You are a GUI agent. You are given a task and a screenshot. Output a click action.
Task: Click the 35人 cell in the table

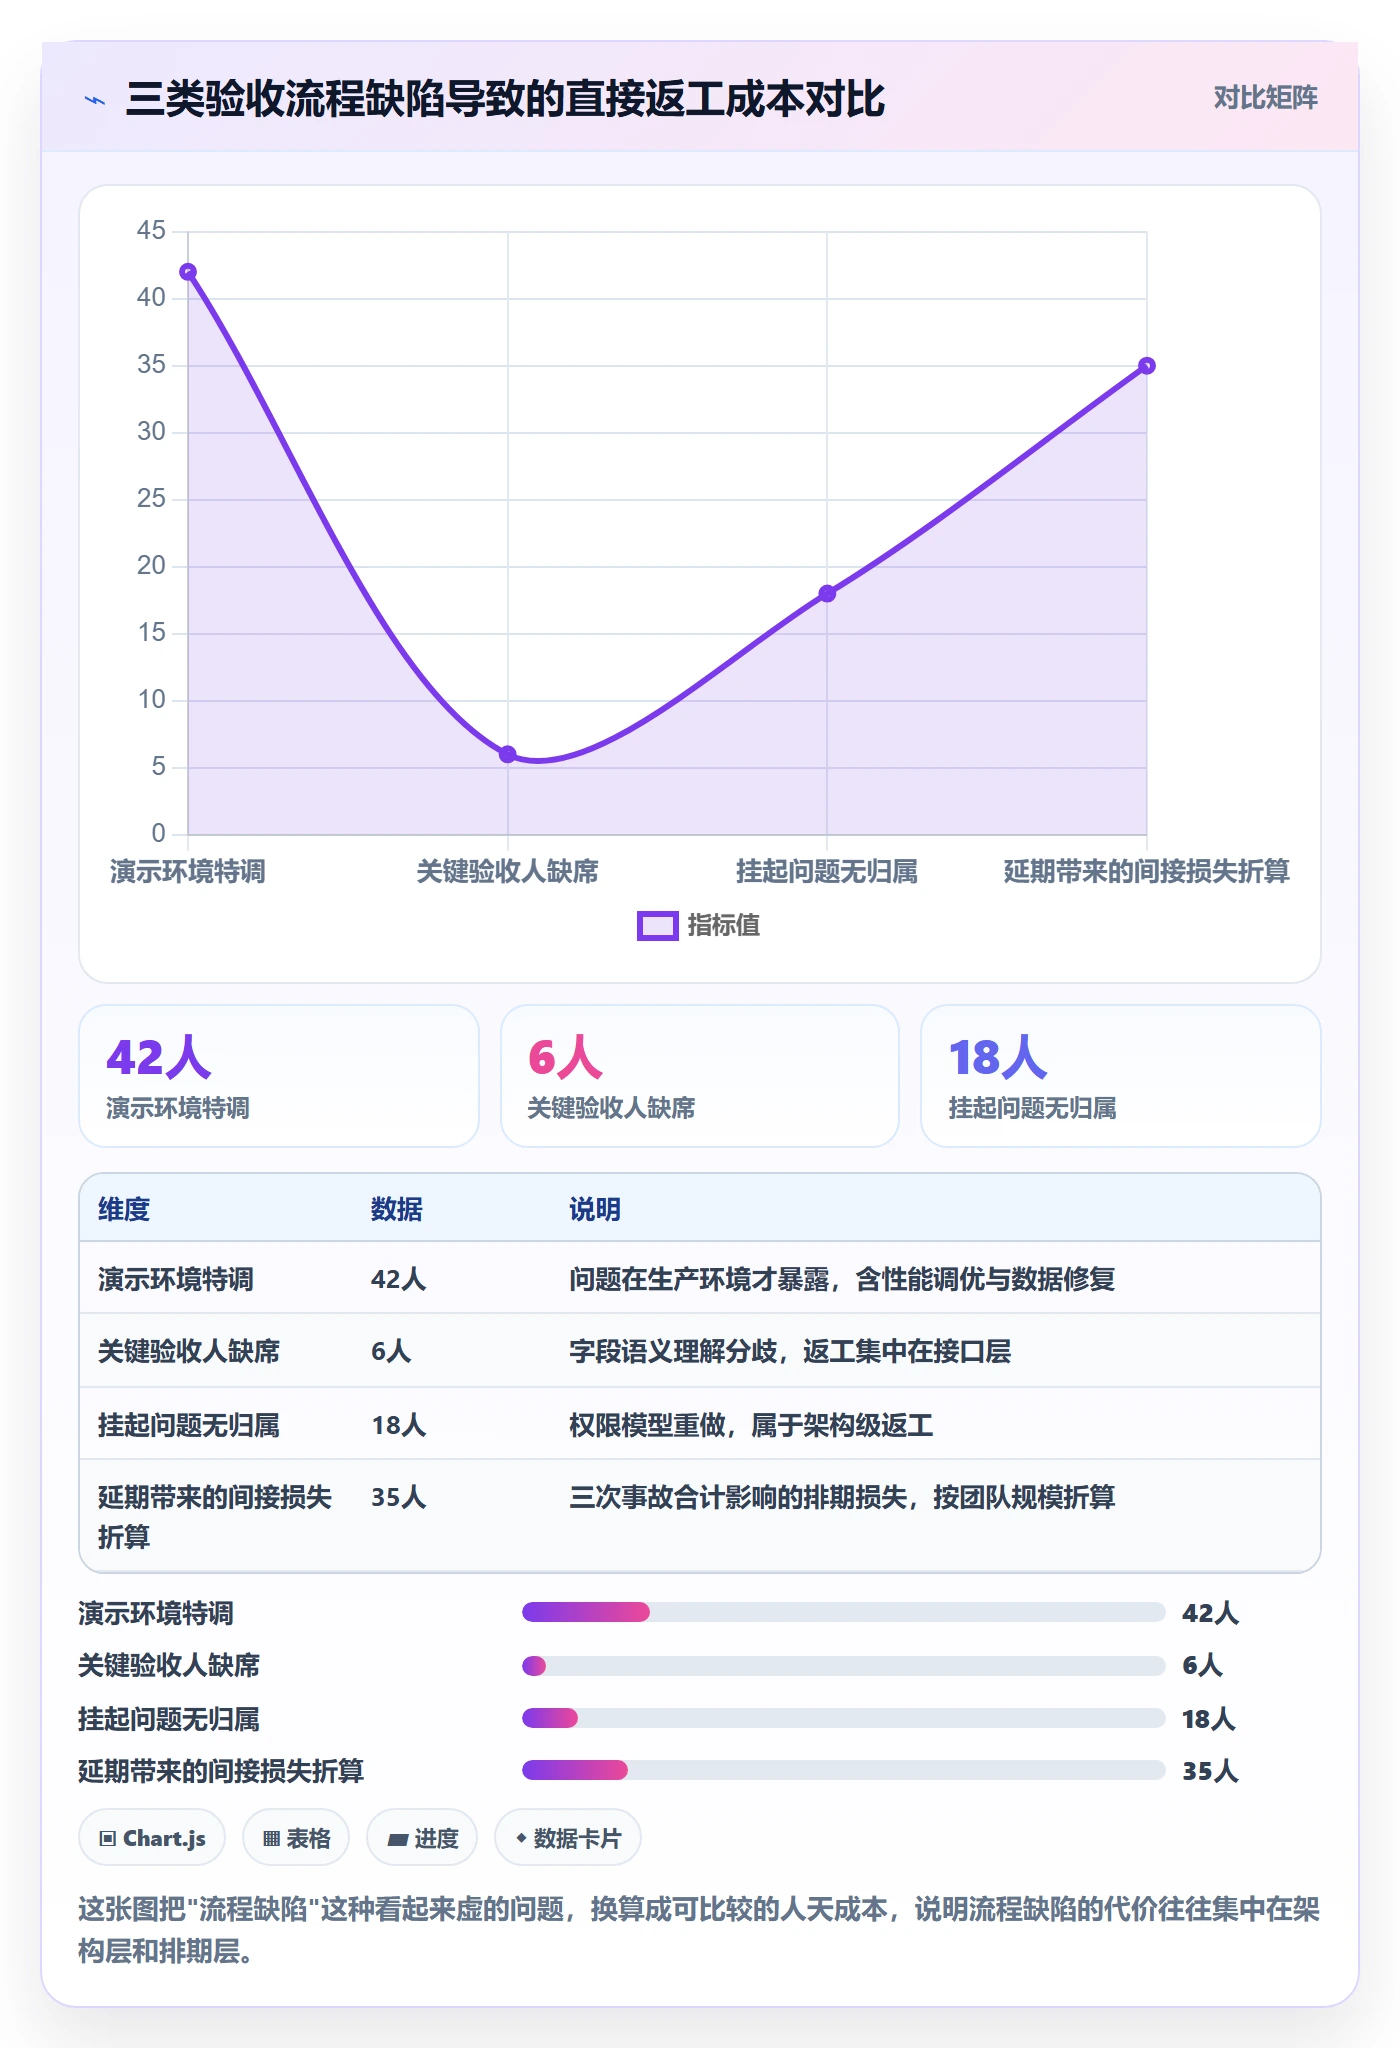[x=399, y=1498]
